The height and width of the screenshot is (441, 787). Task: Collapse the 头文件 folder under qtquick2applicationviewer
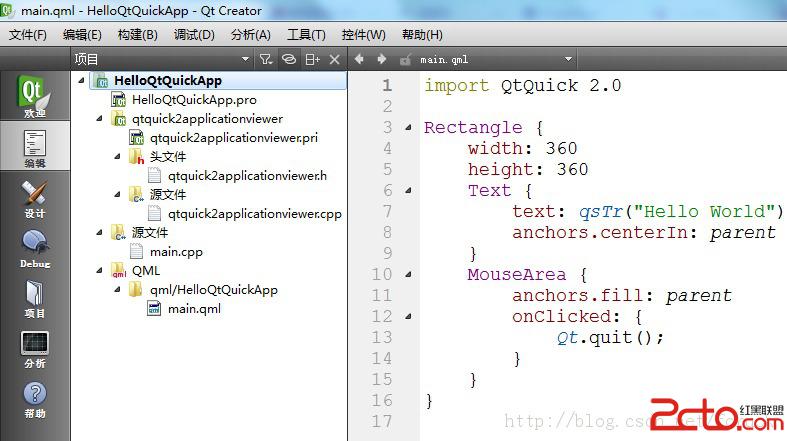pos(117,157)
